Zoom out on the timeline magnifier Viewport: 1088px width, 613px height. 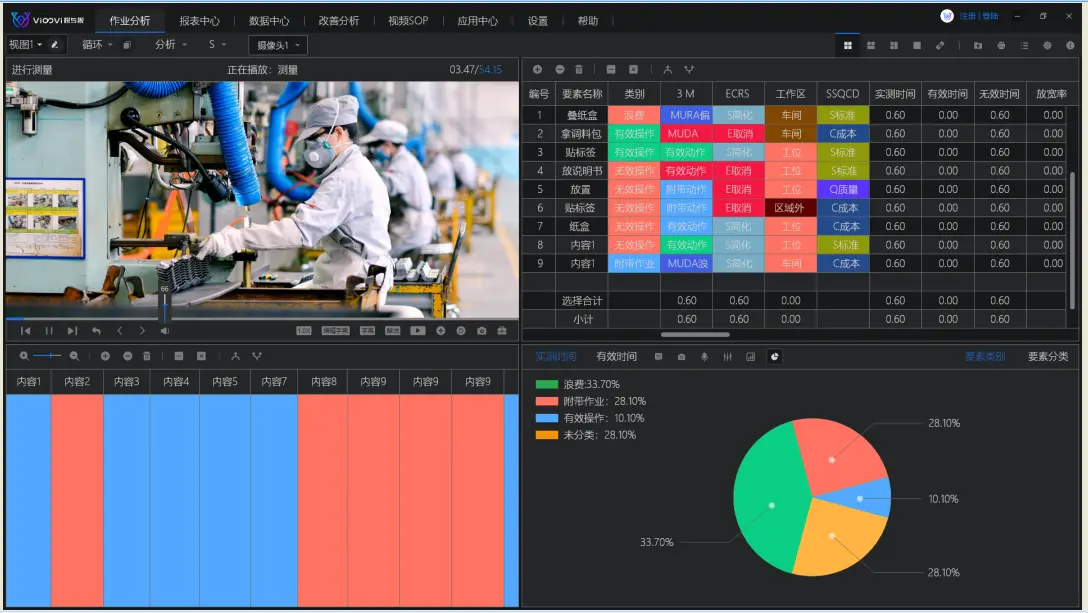(x=74, y=356)
